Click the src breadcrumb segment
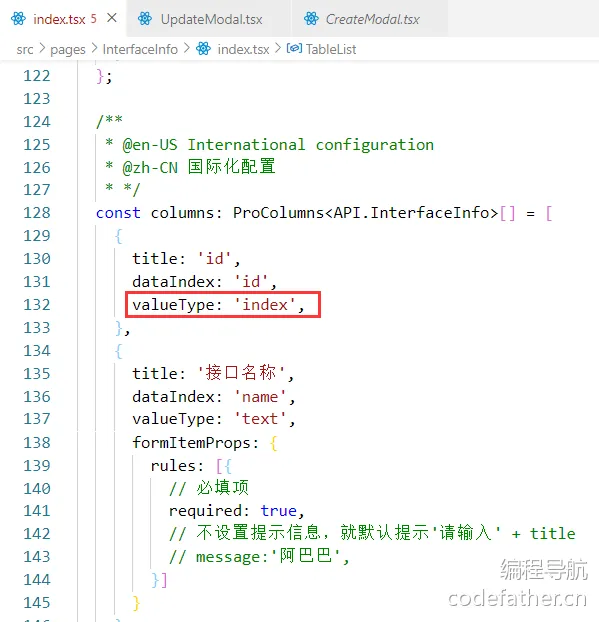Viewport: 599px width, 622px height. point(25,50)
